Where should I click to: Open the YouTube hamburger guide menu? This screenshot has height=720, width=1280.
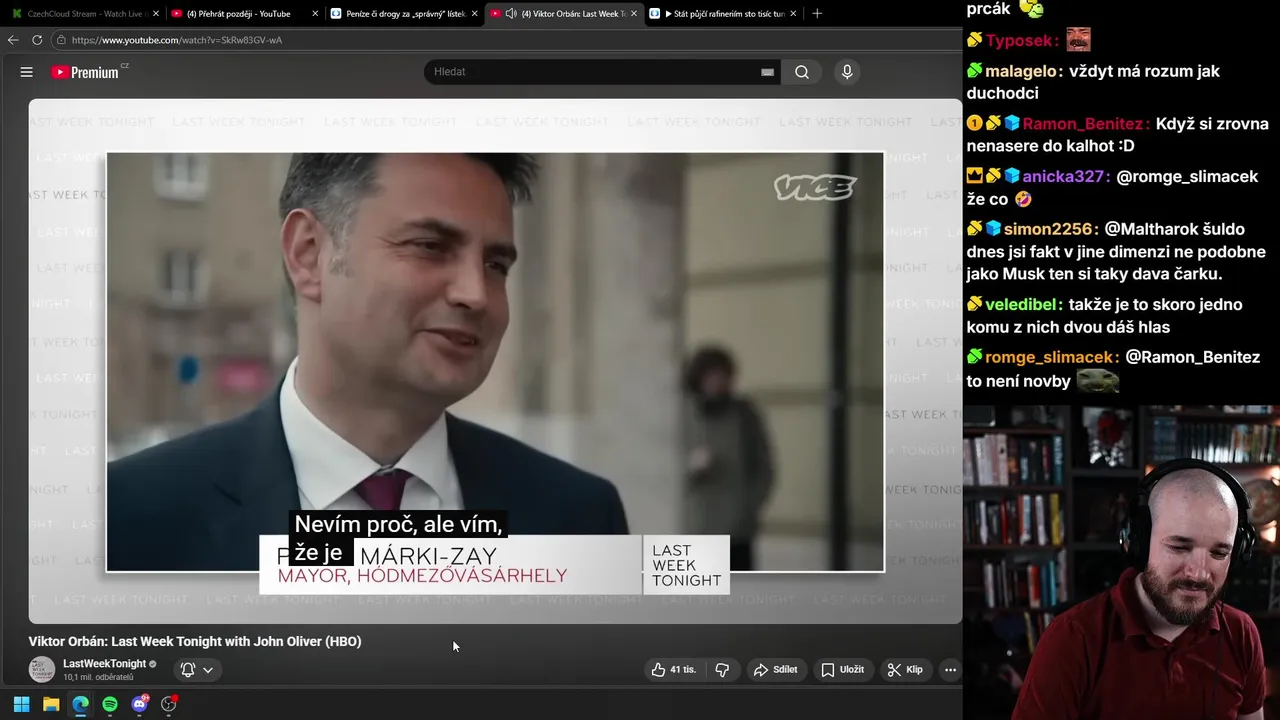(27, 72)
